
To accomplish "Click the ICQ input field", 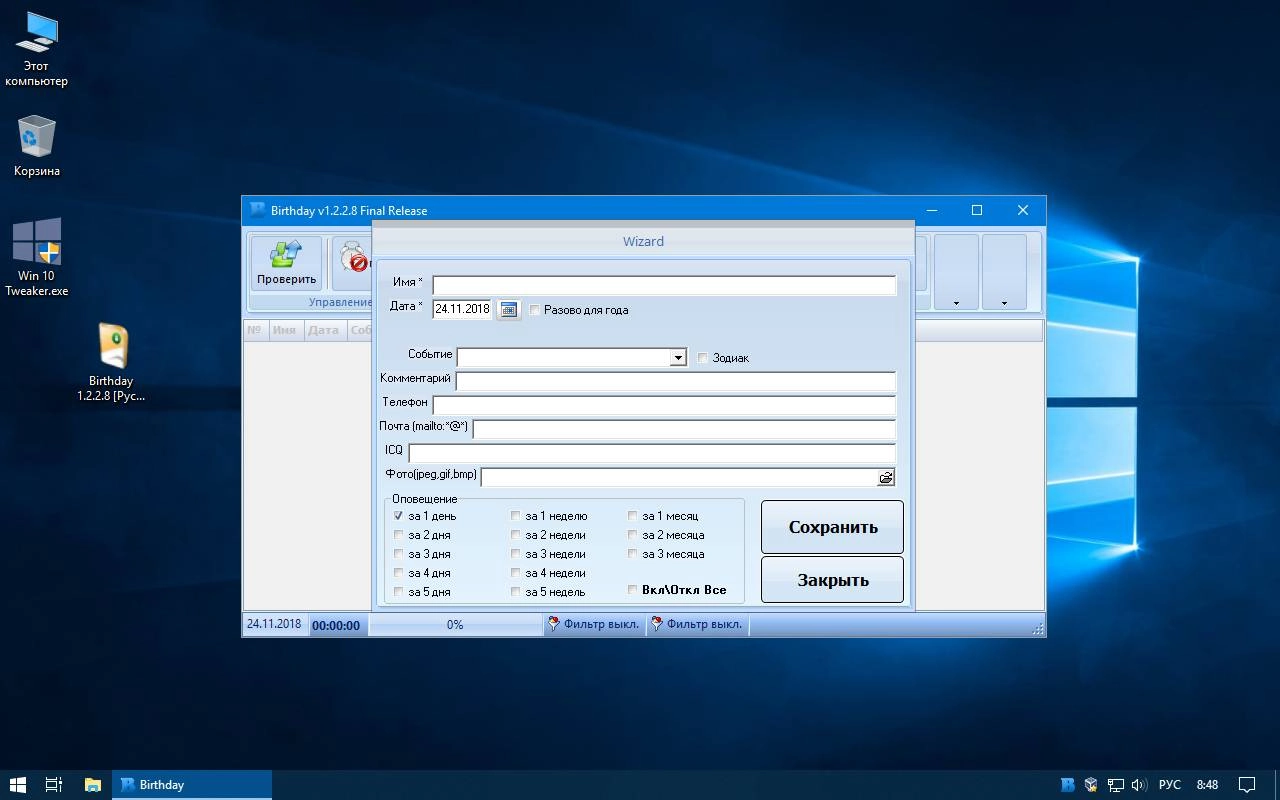I will point(652,453).
